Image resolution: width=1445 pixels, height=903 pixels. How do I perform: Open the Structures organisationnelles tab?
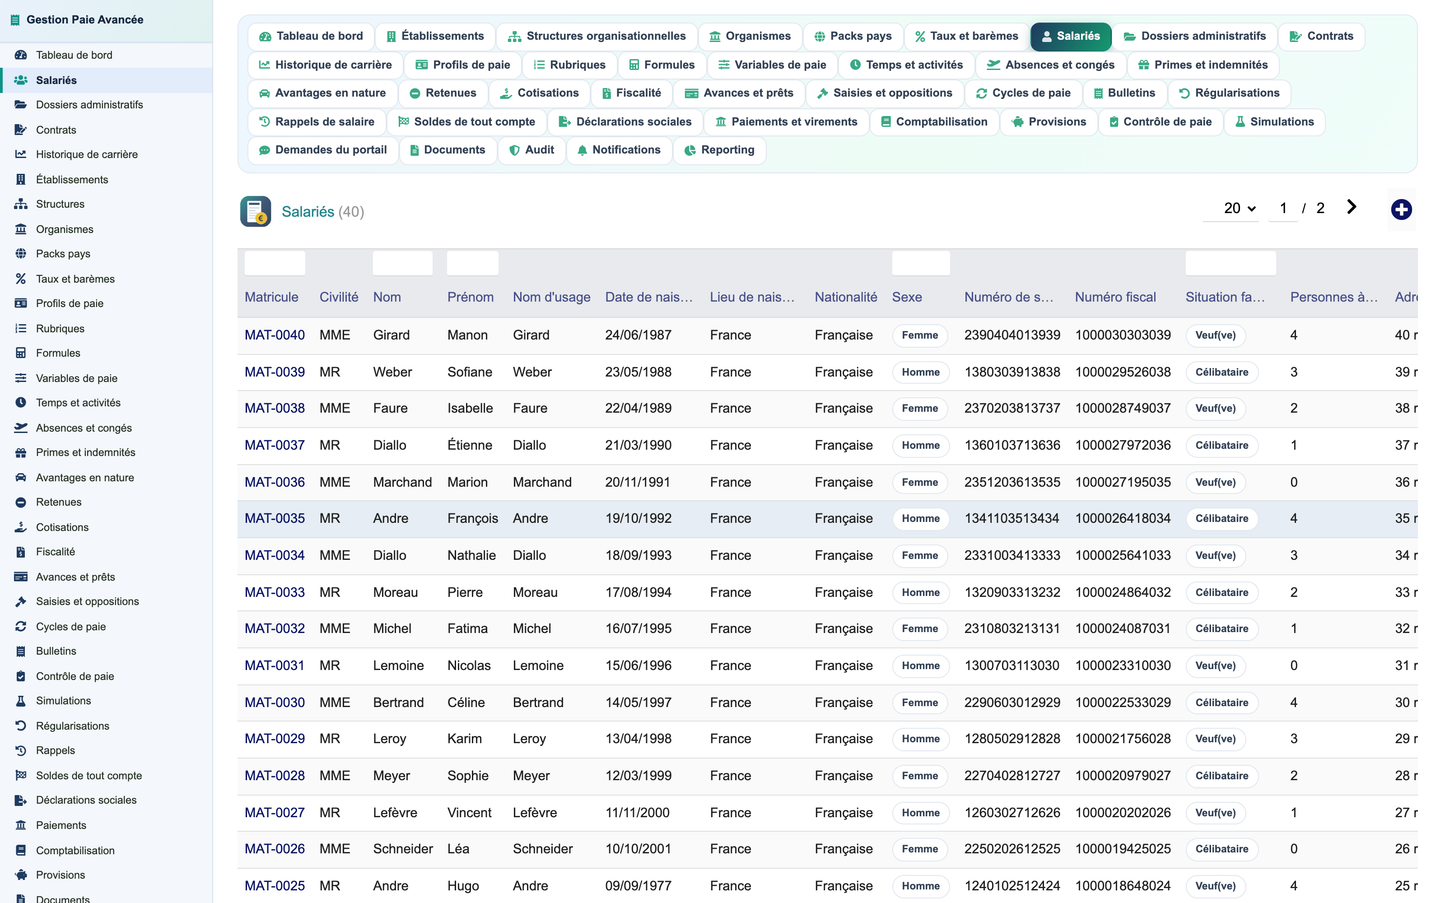[x=597, y=36]
